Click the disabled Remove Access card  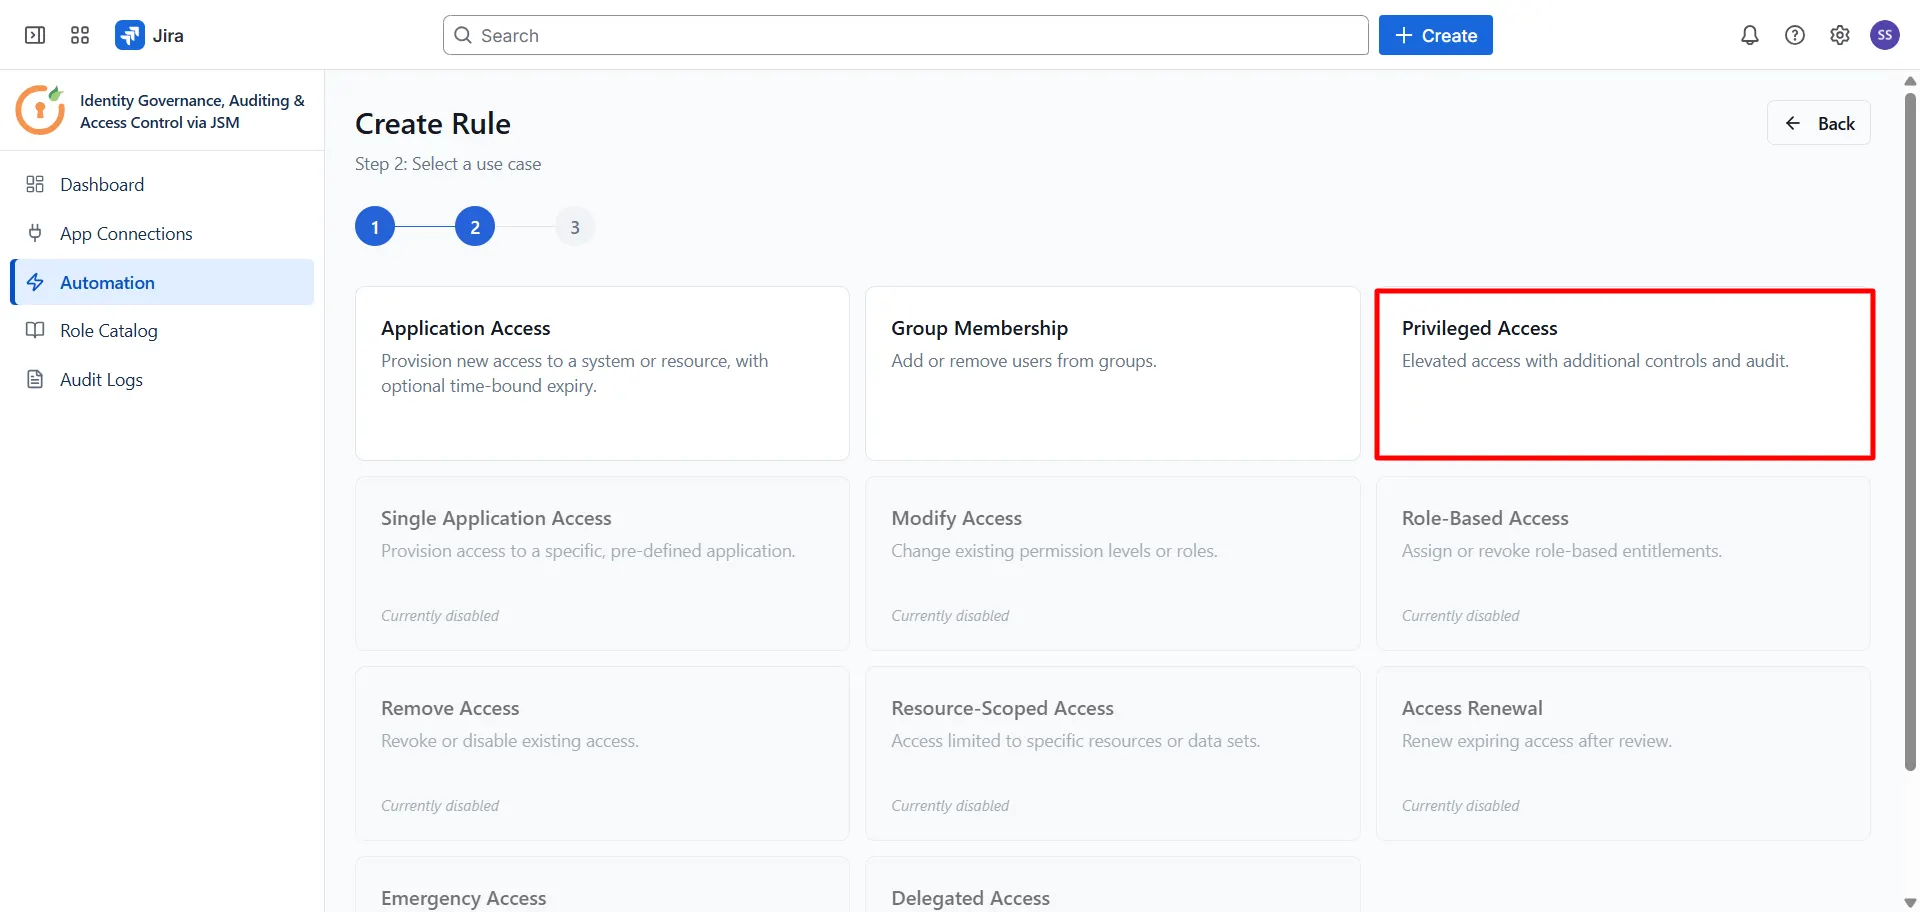click(x=602, y=753)
